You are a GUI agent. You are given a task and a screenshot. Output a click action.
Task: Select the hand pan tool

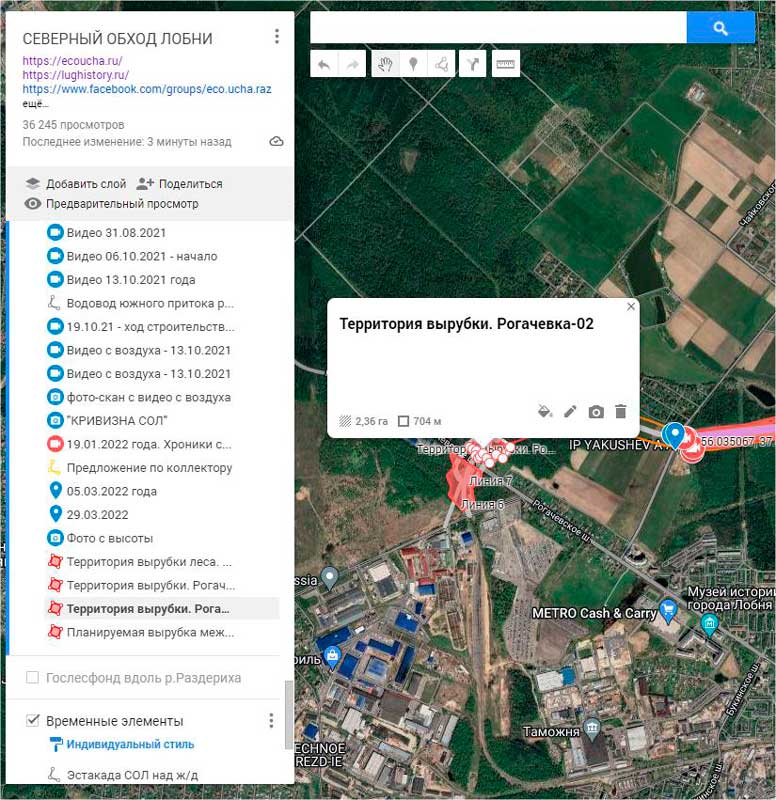385,64
